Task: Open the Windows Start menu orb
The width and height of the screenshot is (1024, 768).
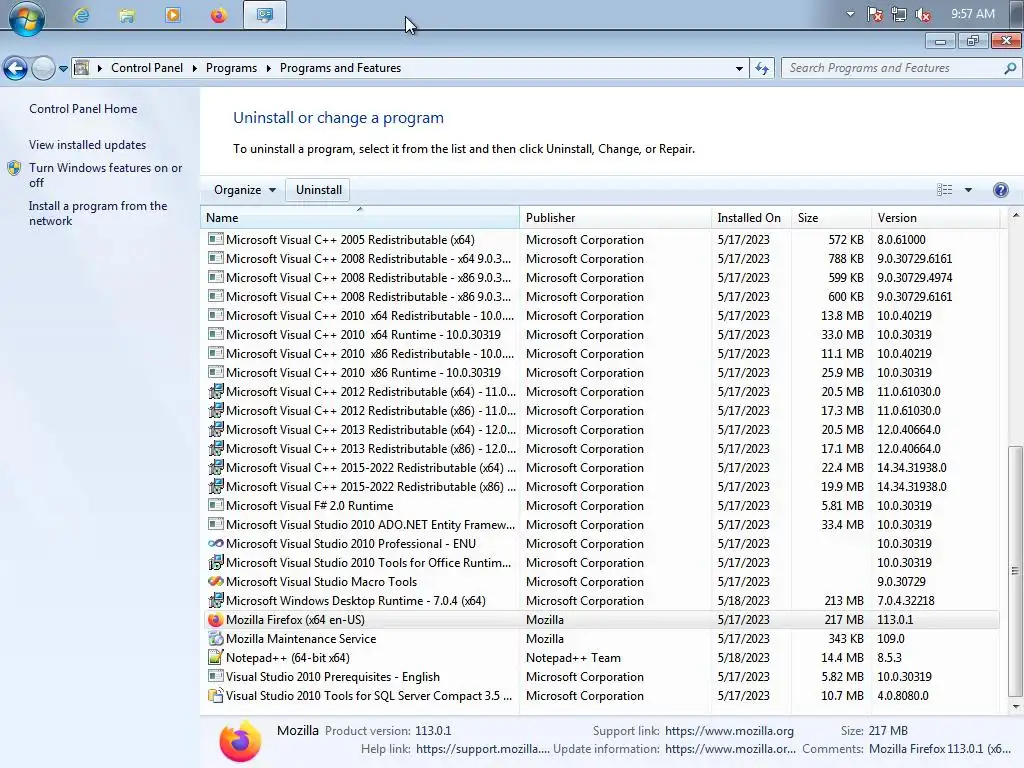Action: (x=27, y=17)
